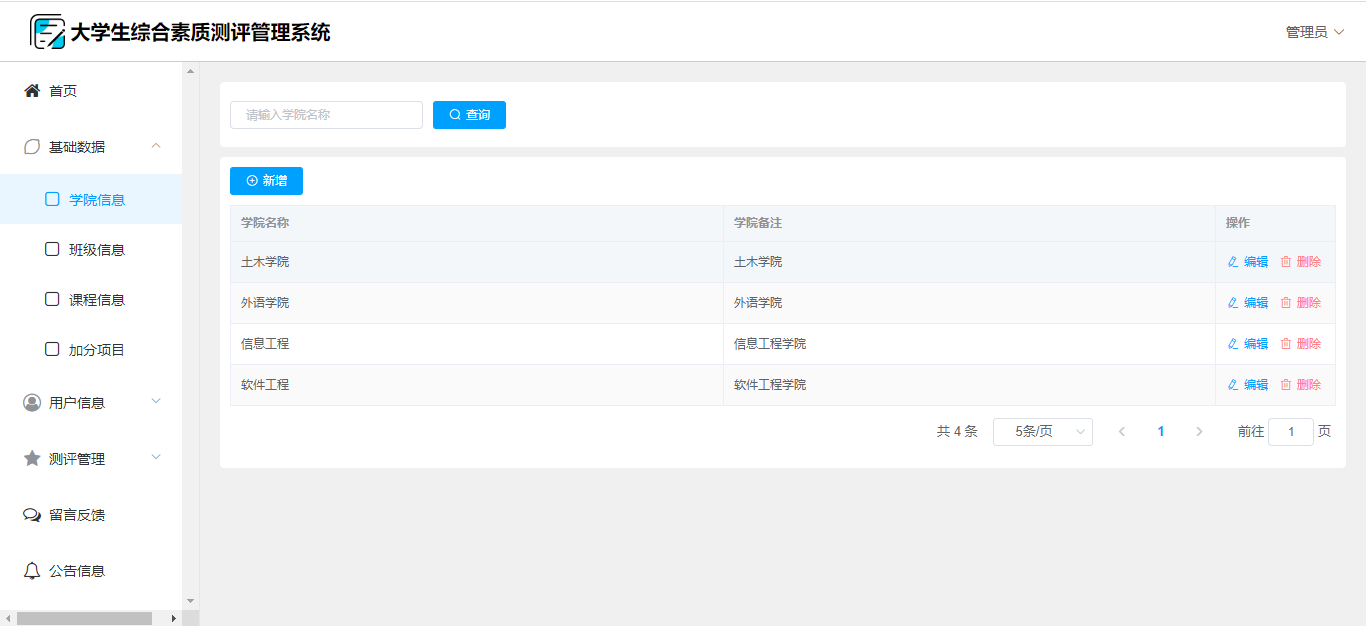
Task: Click the home icon beside 首页
Action: 32,91
